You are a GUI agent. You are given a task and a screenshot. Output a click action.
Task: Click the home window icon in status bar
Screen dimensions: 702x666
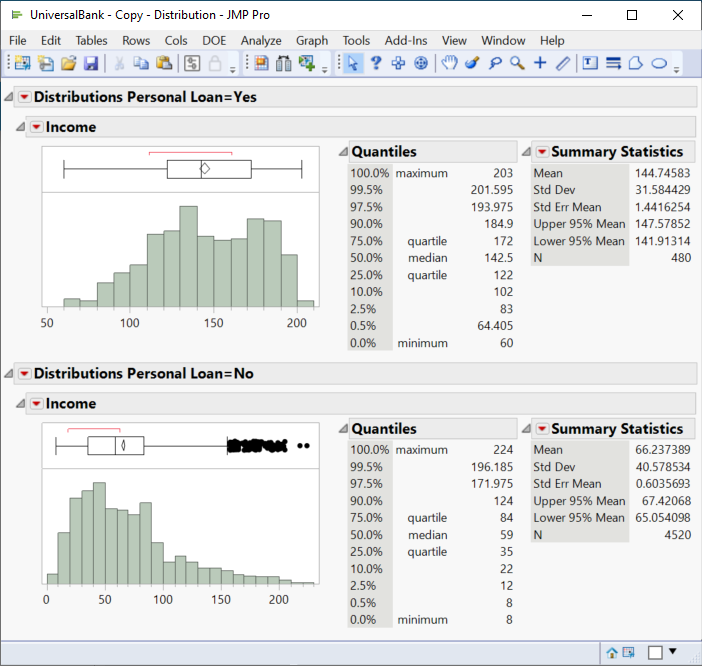[612, 653]
